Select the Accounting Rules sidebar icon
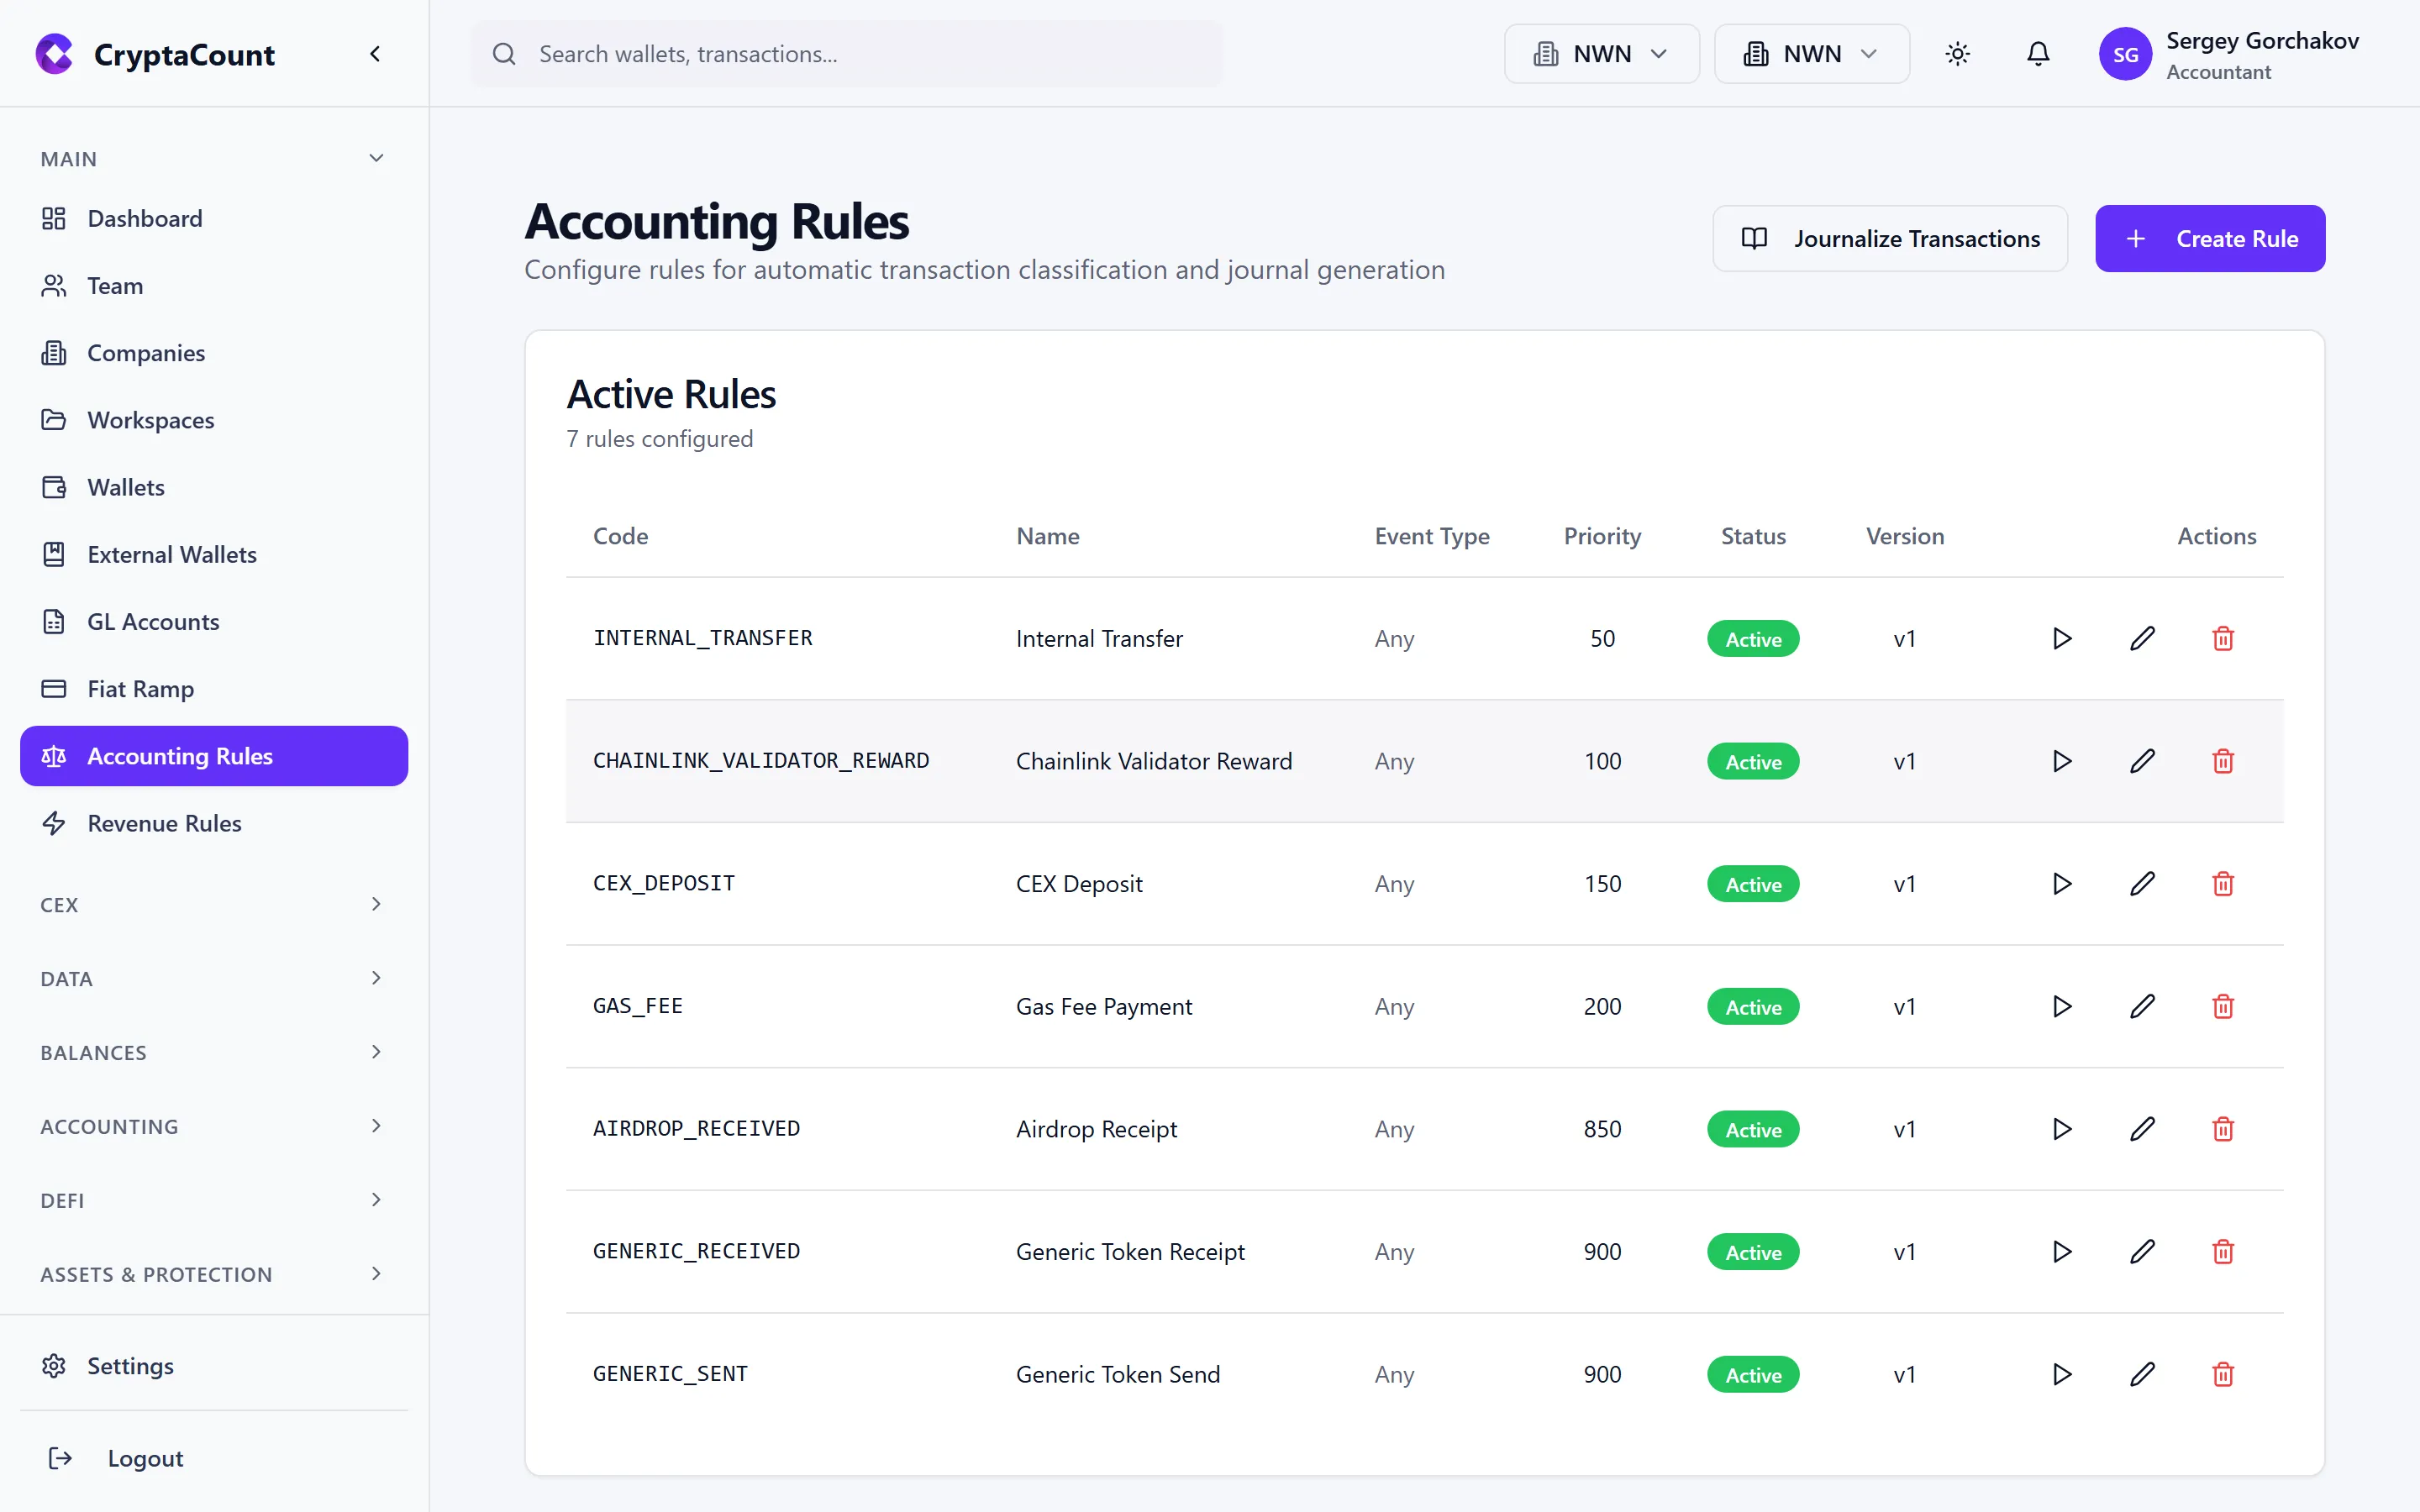2420x1512 pixels. click(55, 756)
